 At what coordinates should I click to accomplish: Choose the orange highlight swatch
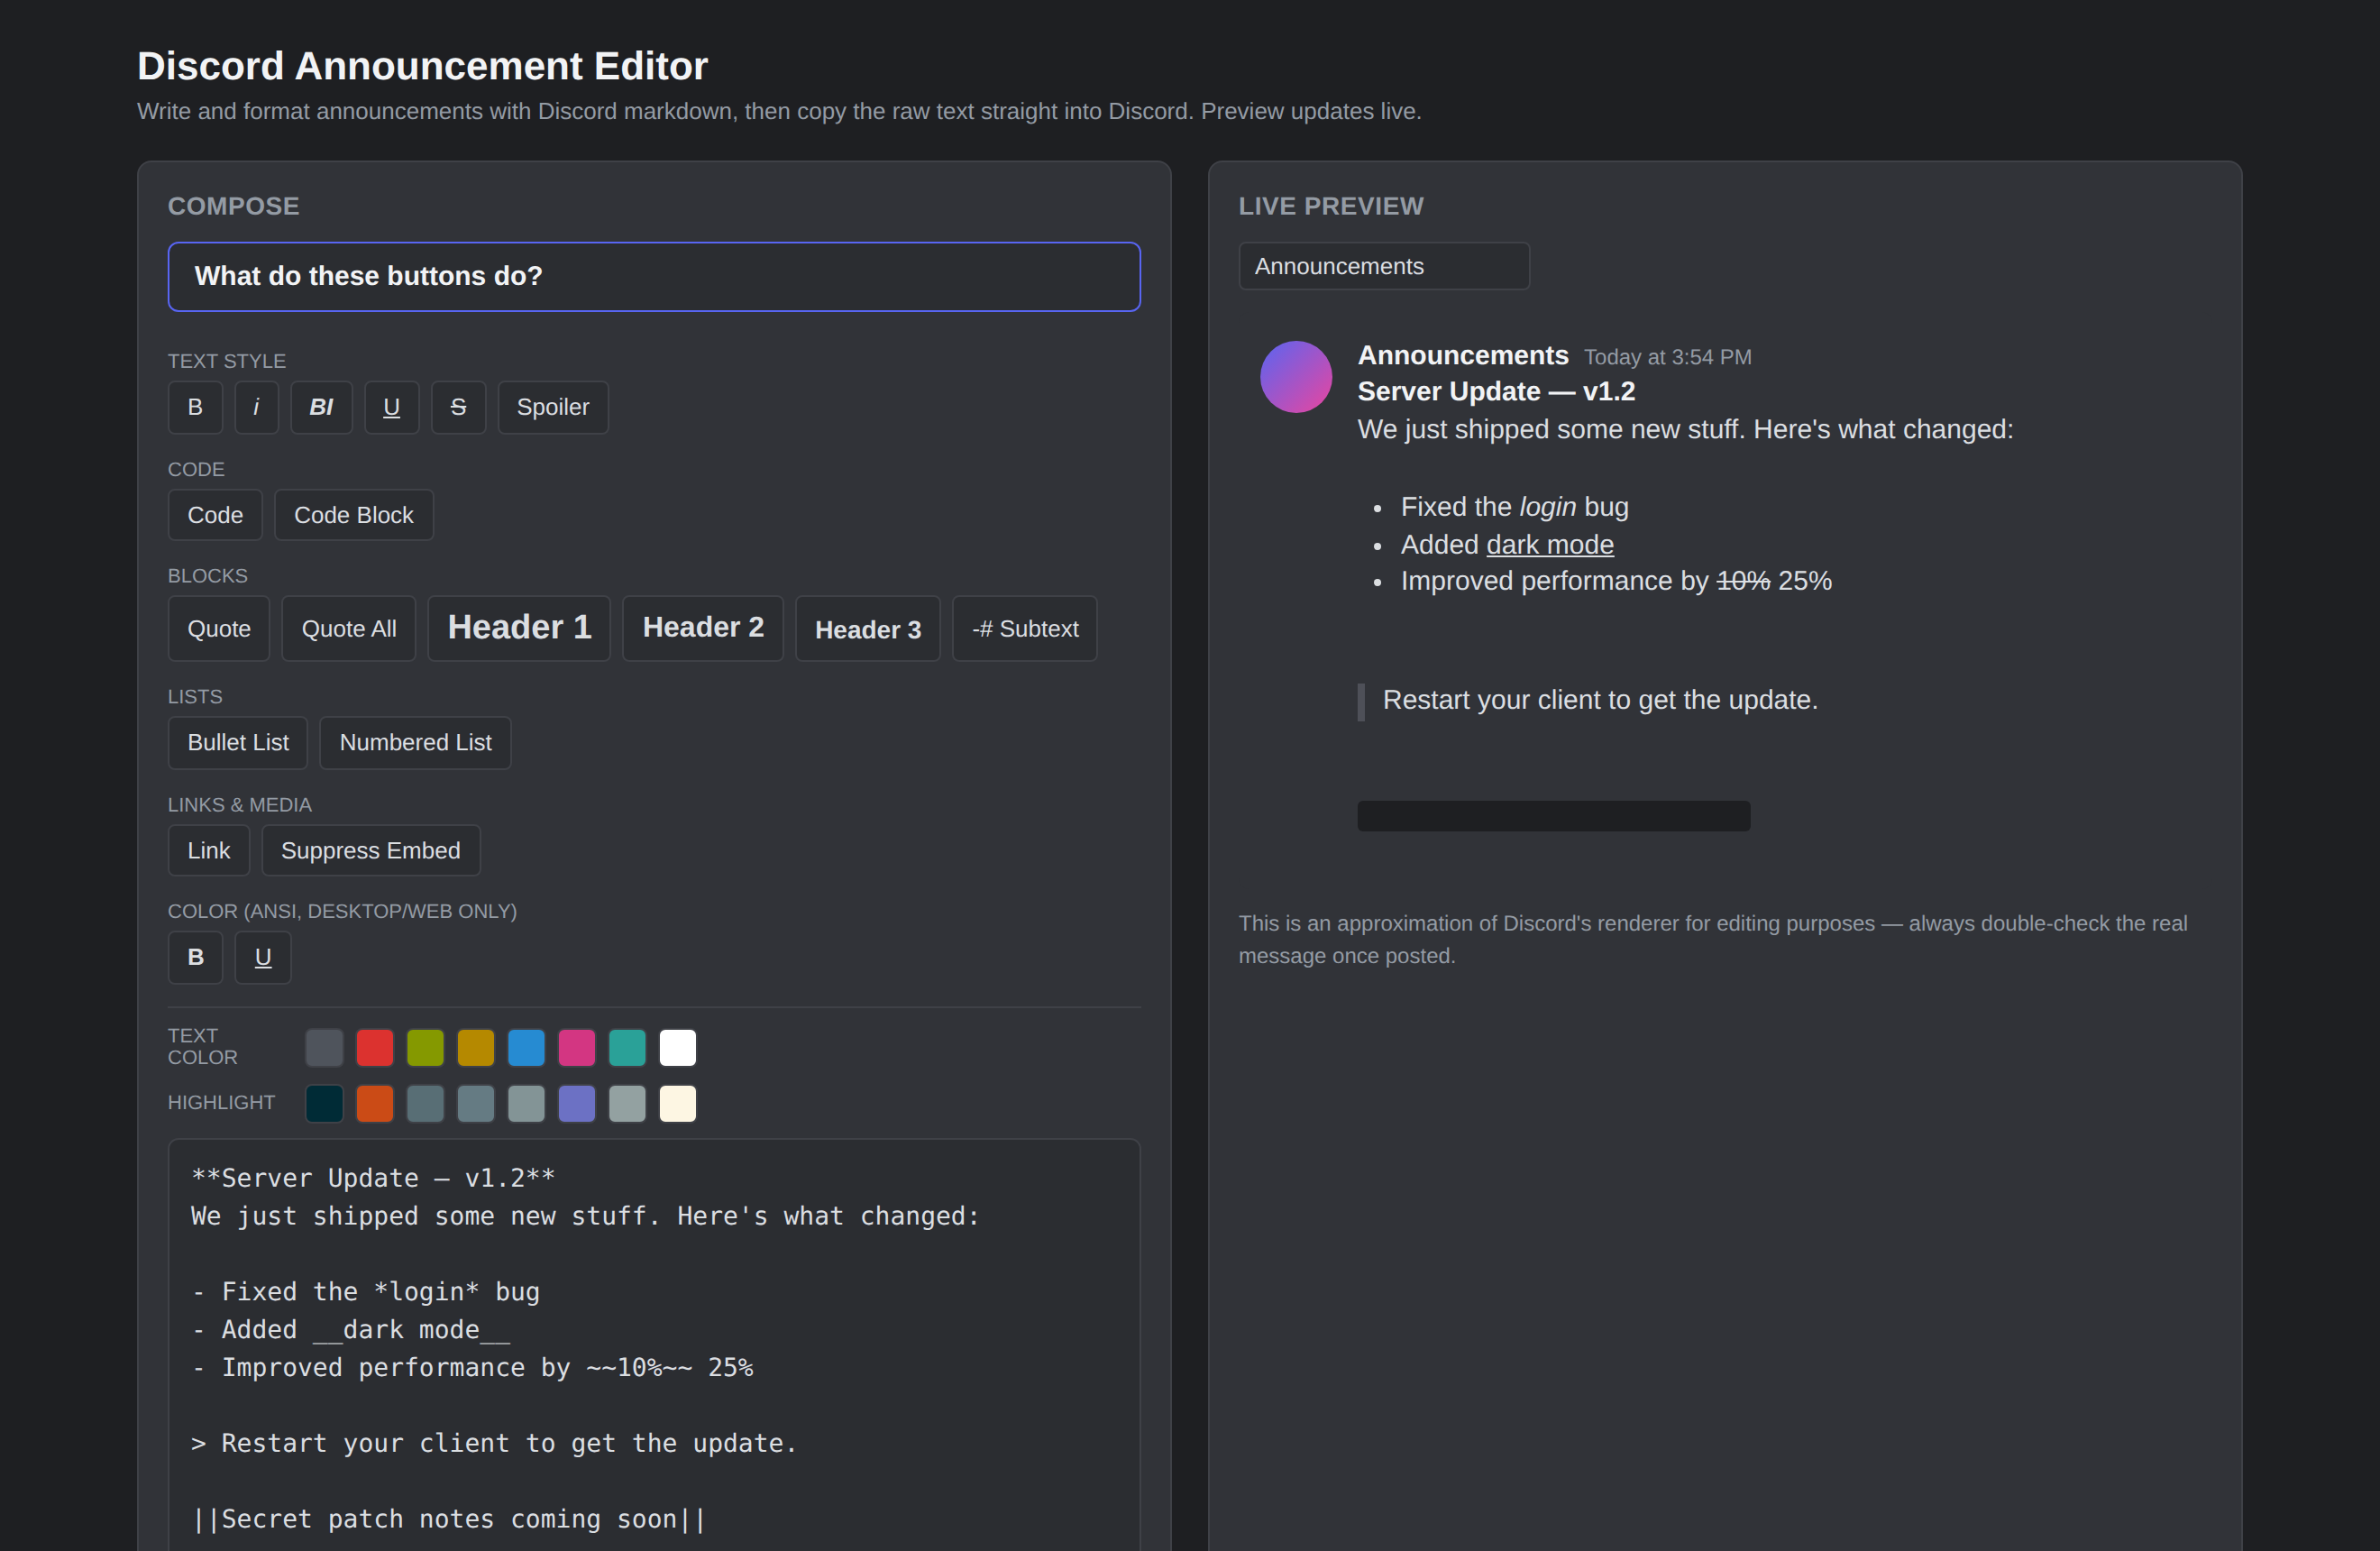pos(375,1103)
